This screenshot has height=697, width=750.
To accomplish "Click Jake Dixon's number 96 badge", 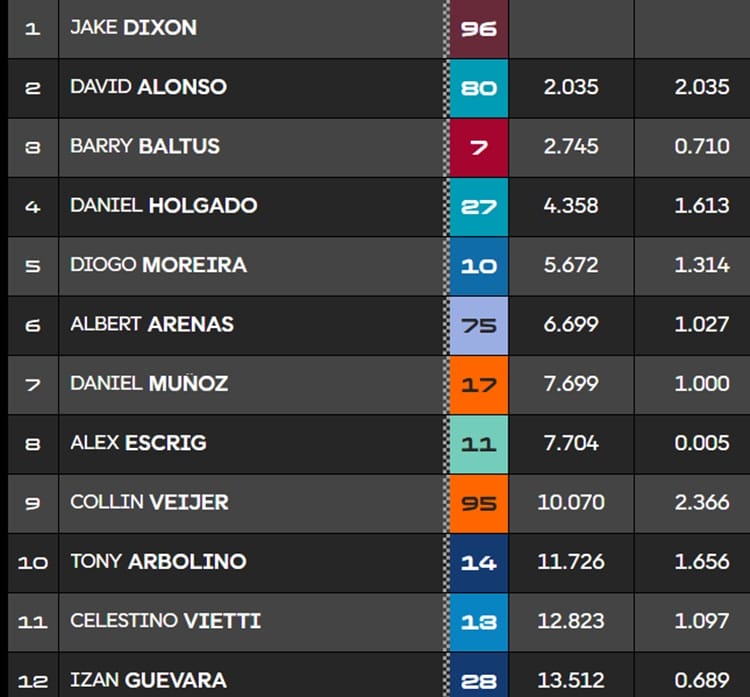I will pyautogui.click(x=478, y=28).
